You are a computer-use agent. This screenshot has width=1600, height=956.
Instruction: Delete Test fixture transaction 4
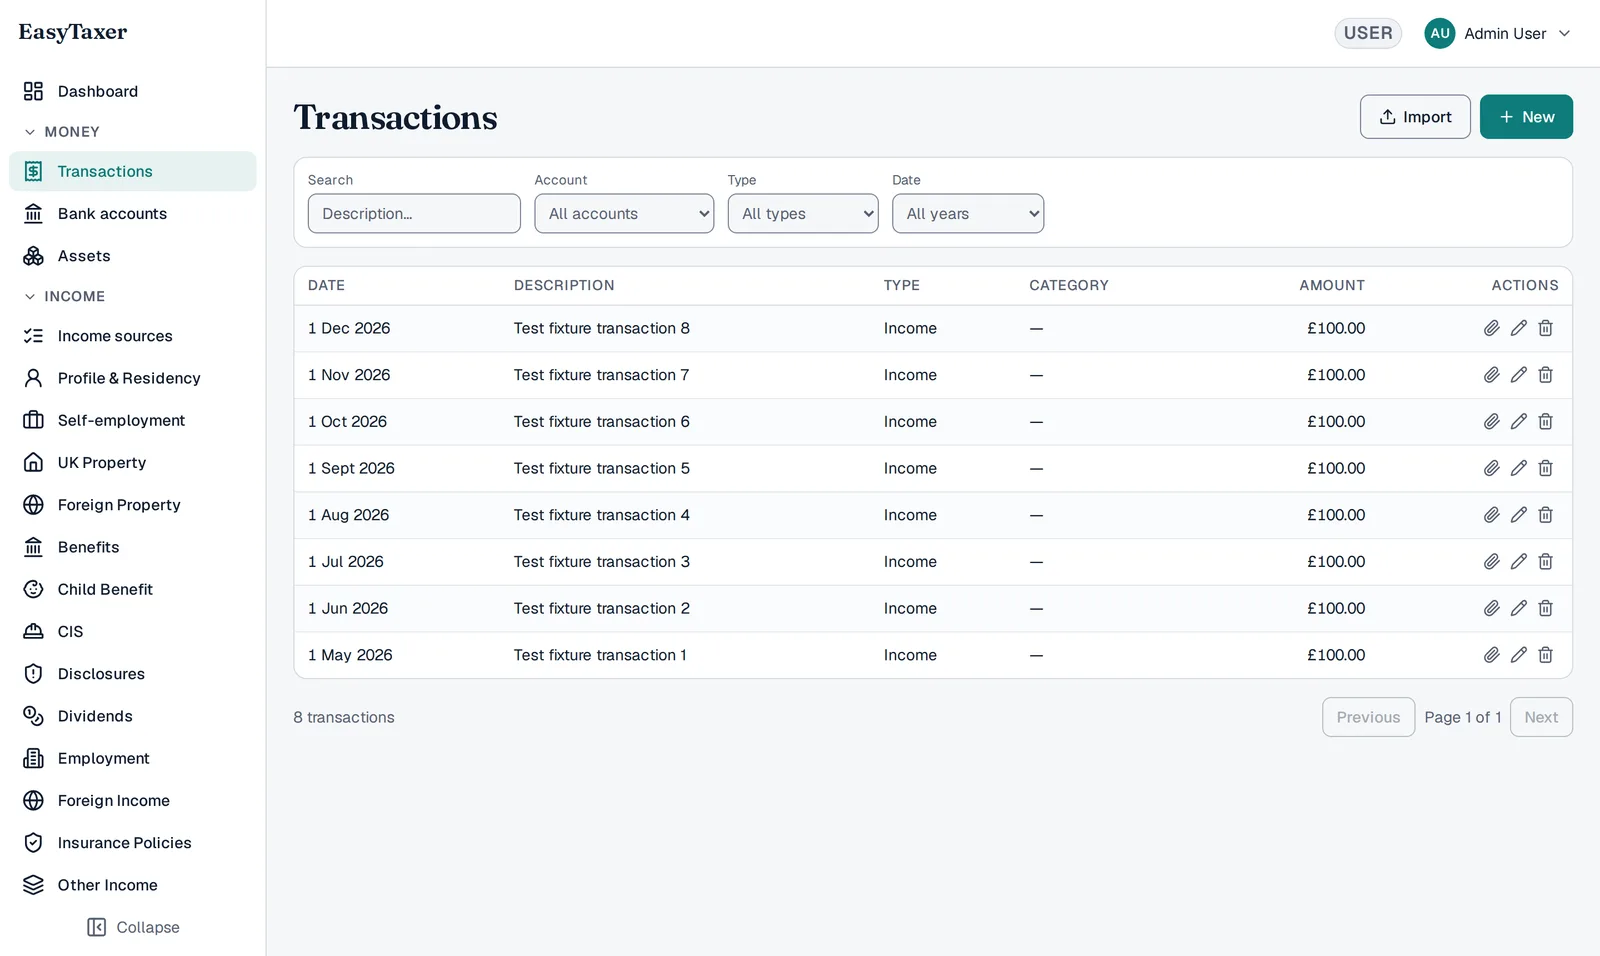[1545, 515]
